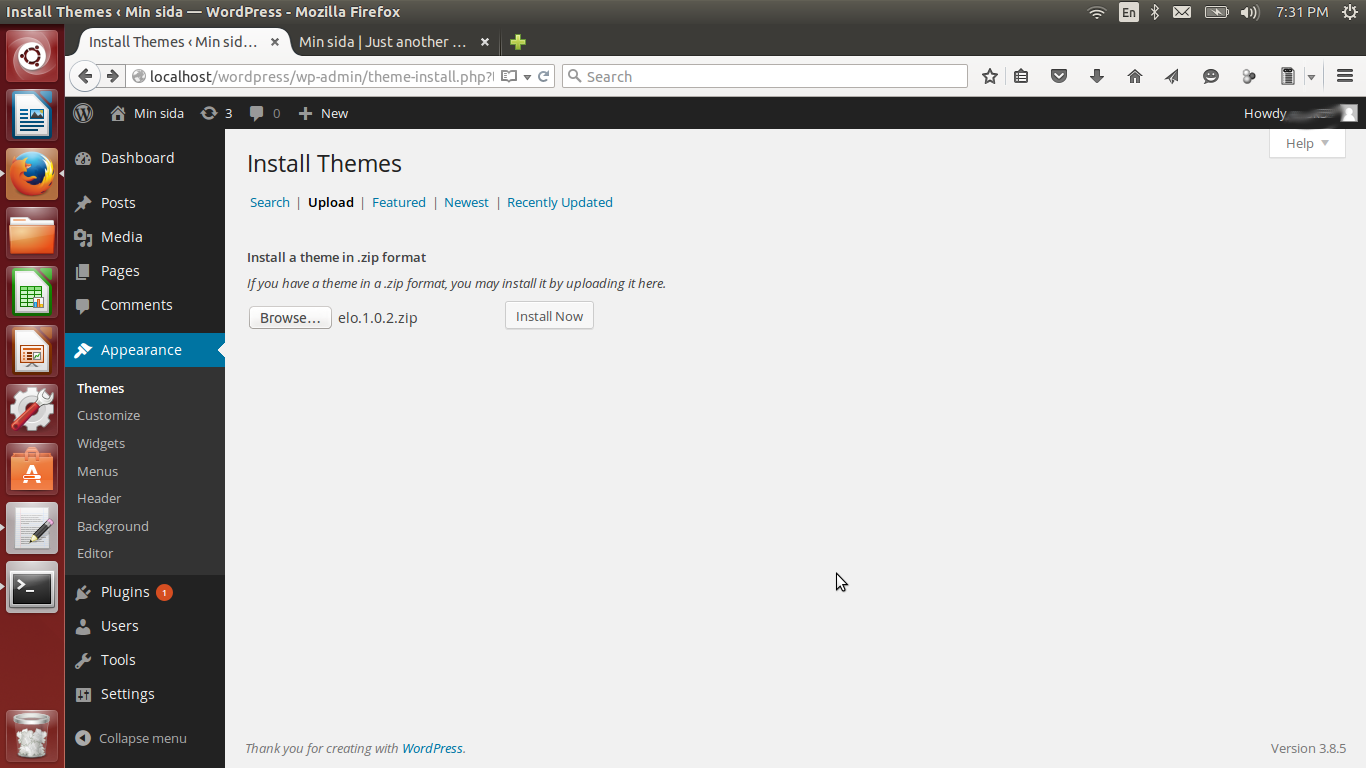
Task: Open the Newest themes tab
Action: (467, 202)
